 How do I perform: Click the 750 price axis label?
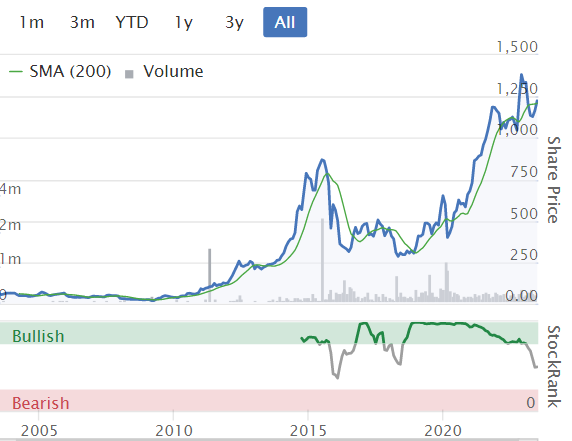(x=524, y=172)
